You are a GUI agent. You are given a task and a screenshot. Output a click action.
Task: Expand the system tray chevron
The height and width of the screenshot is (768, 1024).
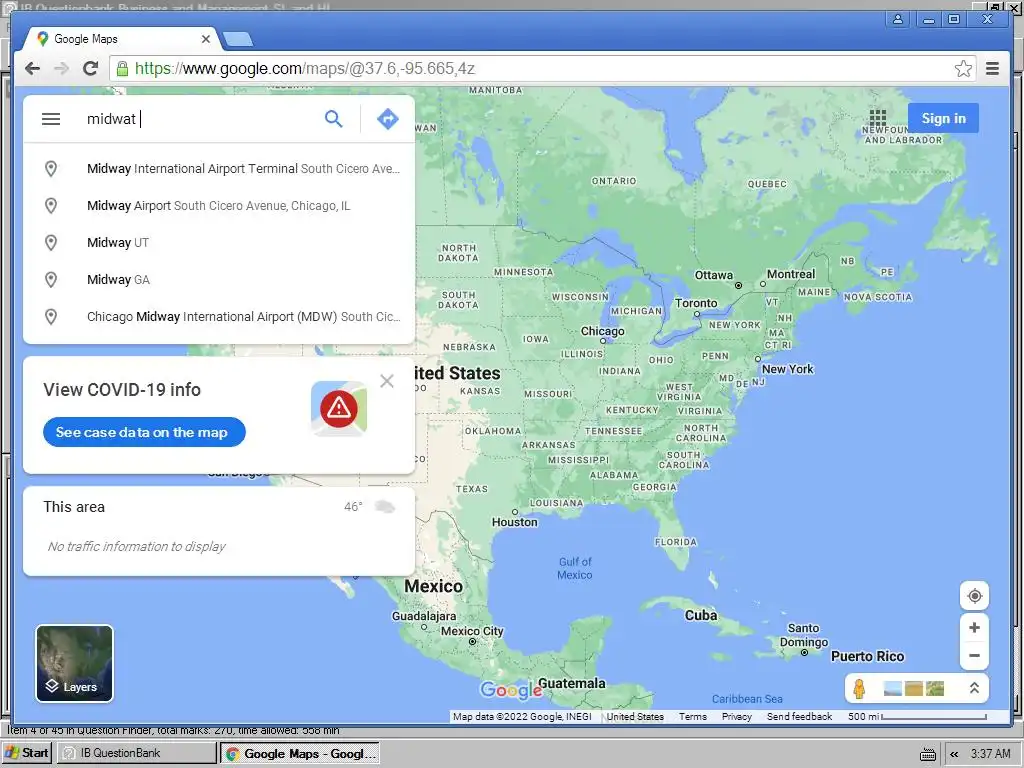[x=954, y=754]
